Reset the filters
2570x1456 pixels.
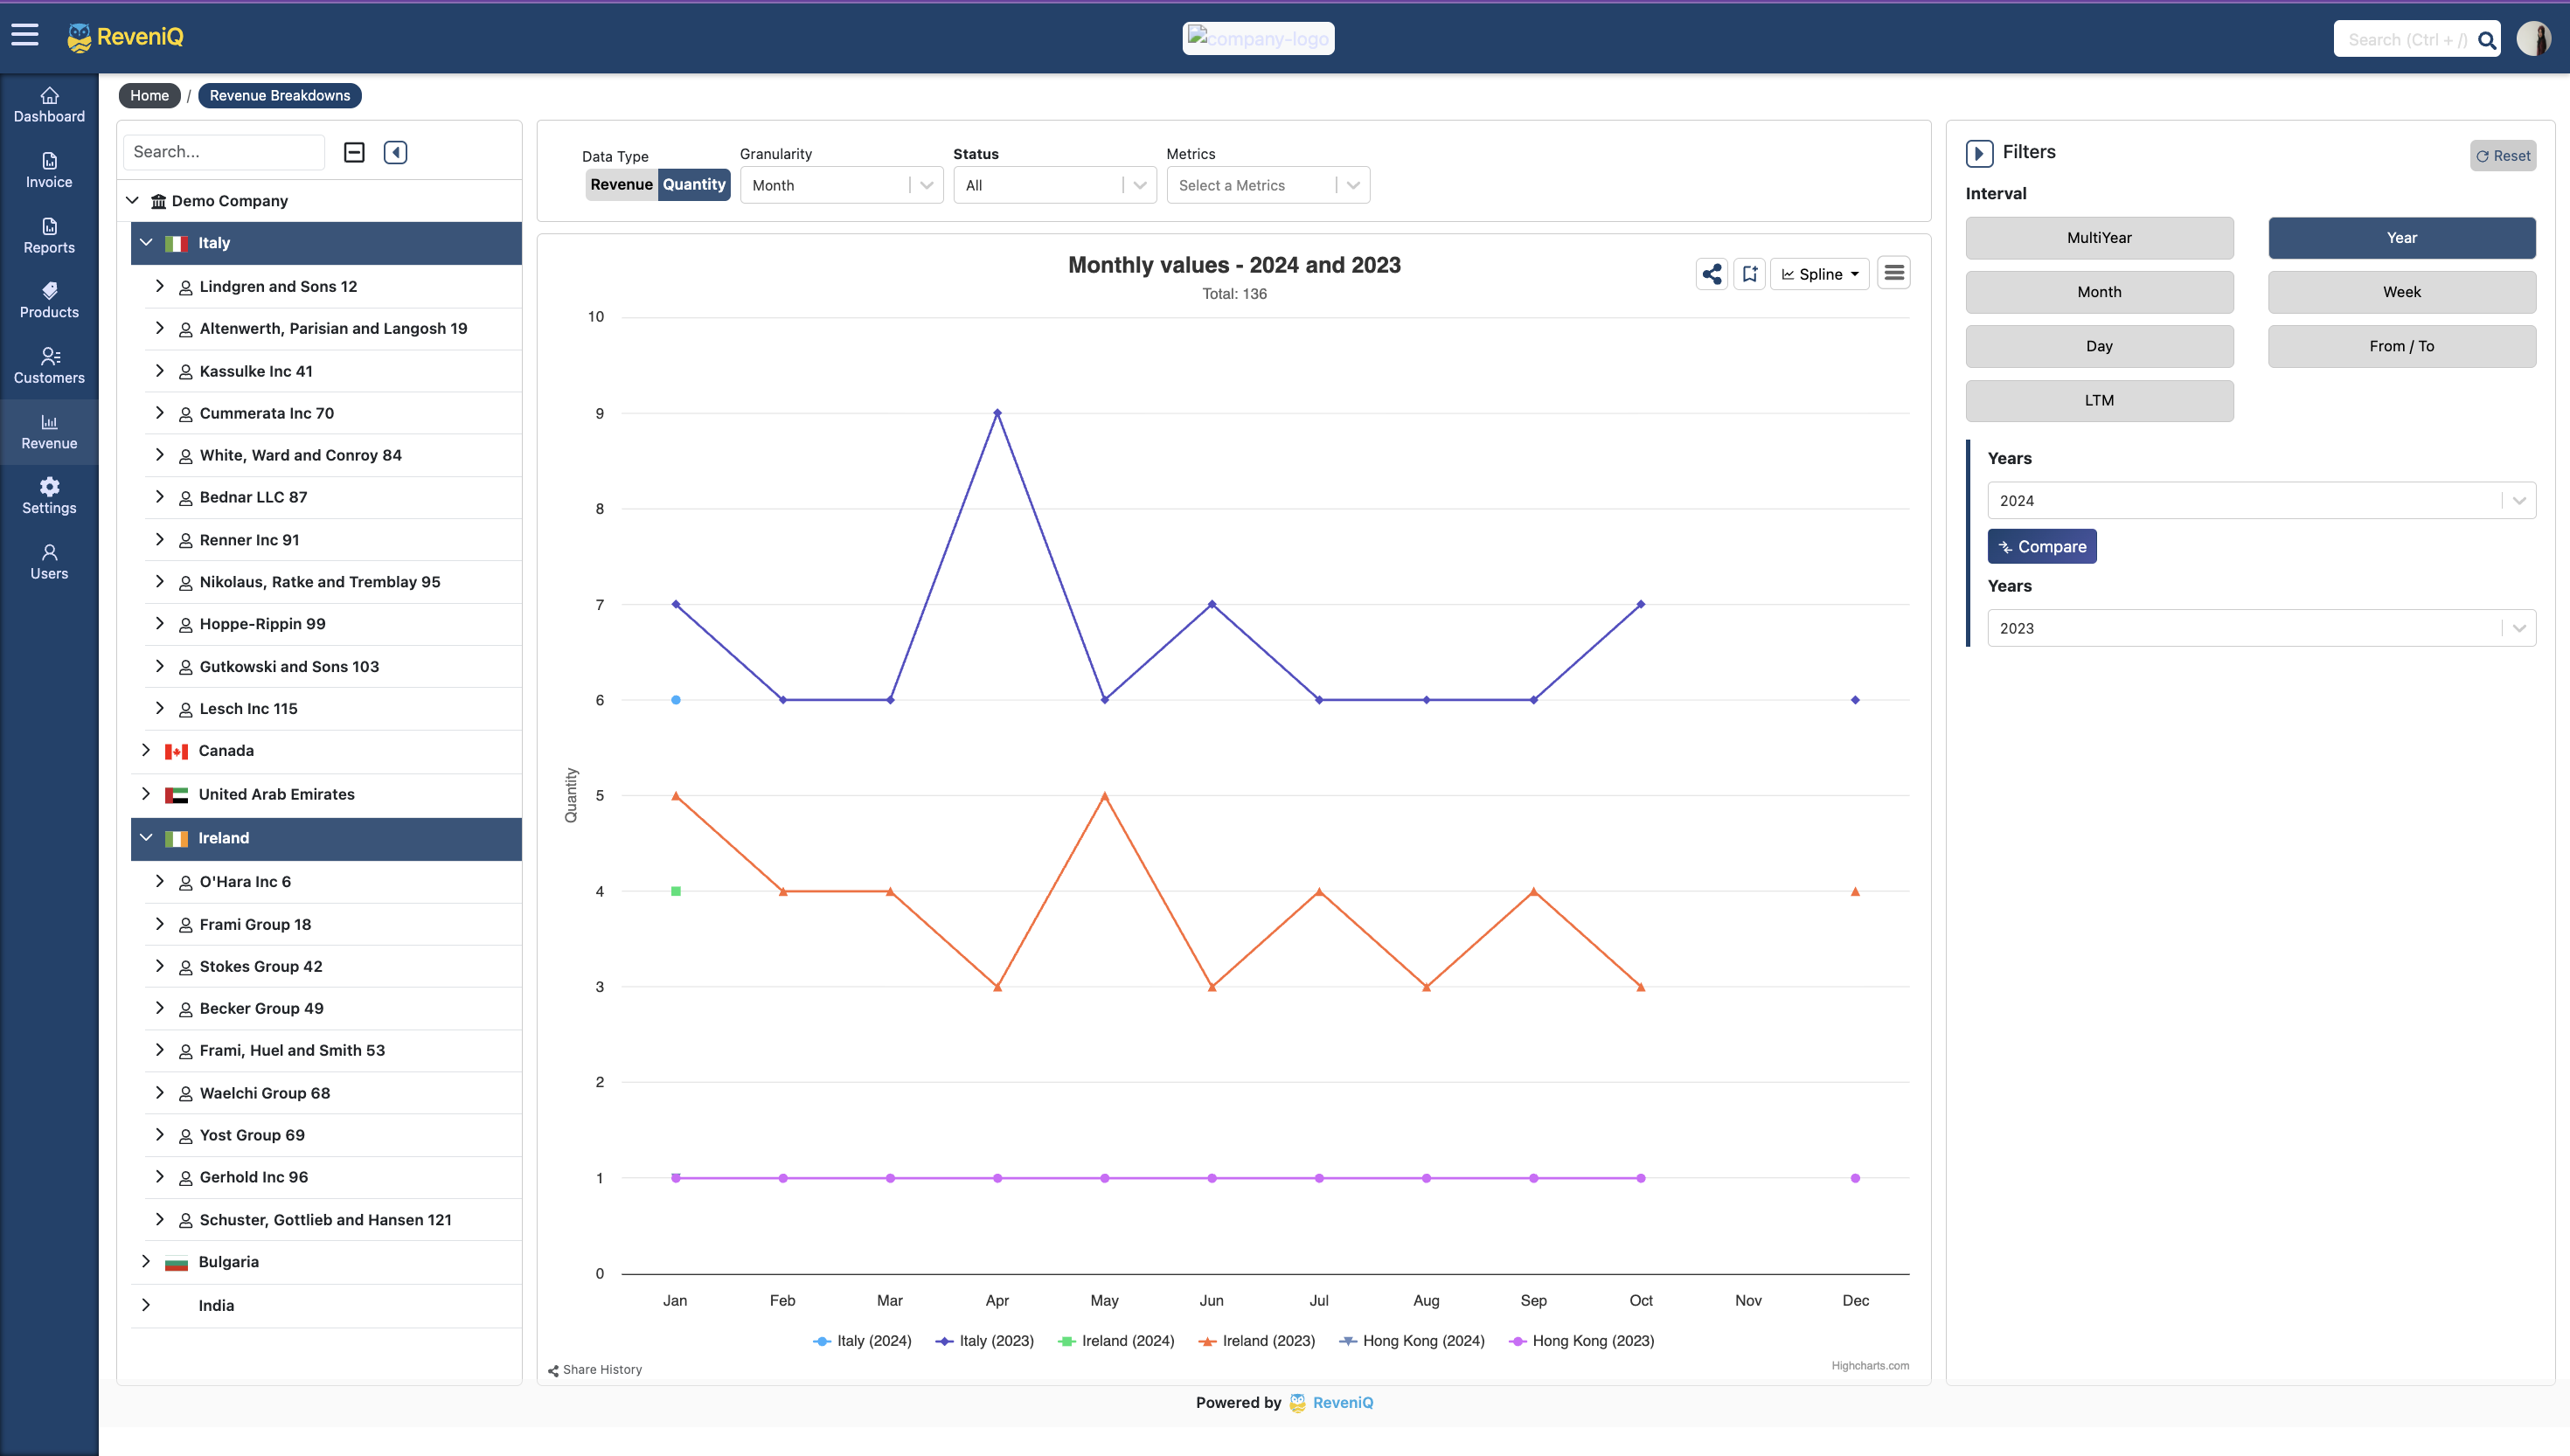(2503, 156)
